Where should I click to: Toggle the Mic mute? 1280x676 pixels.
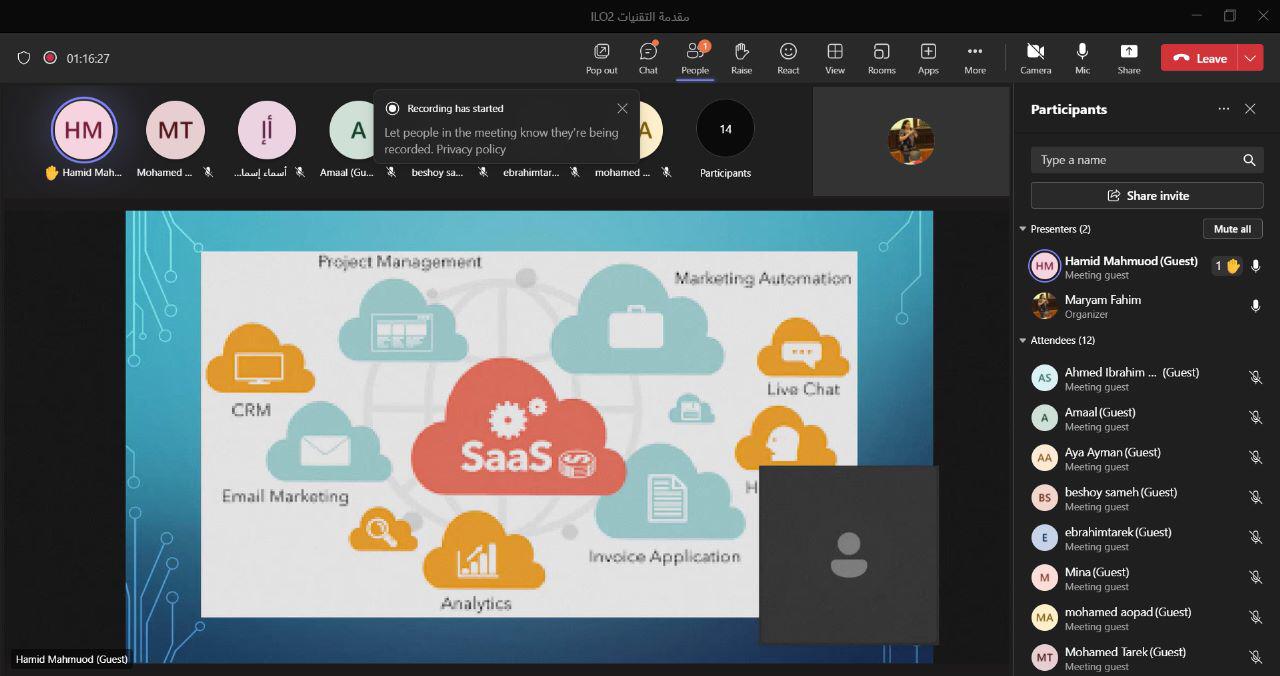point(1082,58)
